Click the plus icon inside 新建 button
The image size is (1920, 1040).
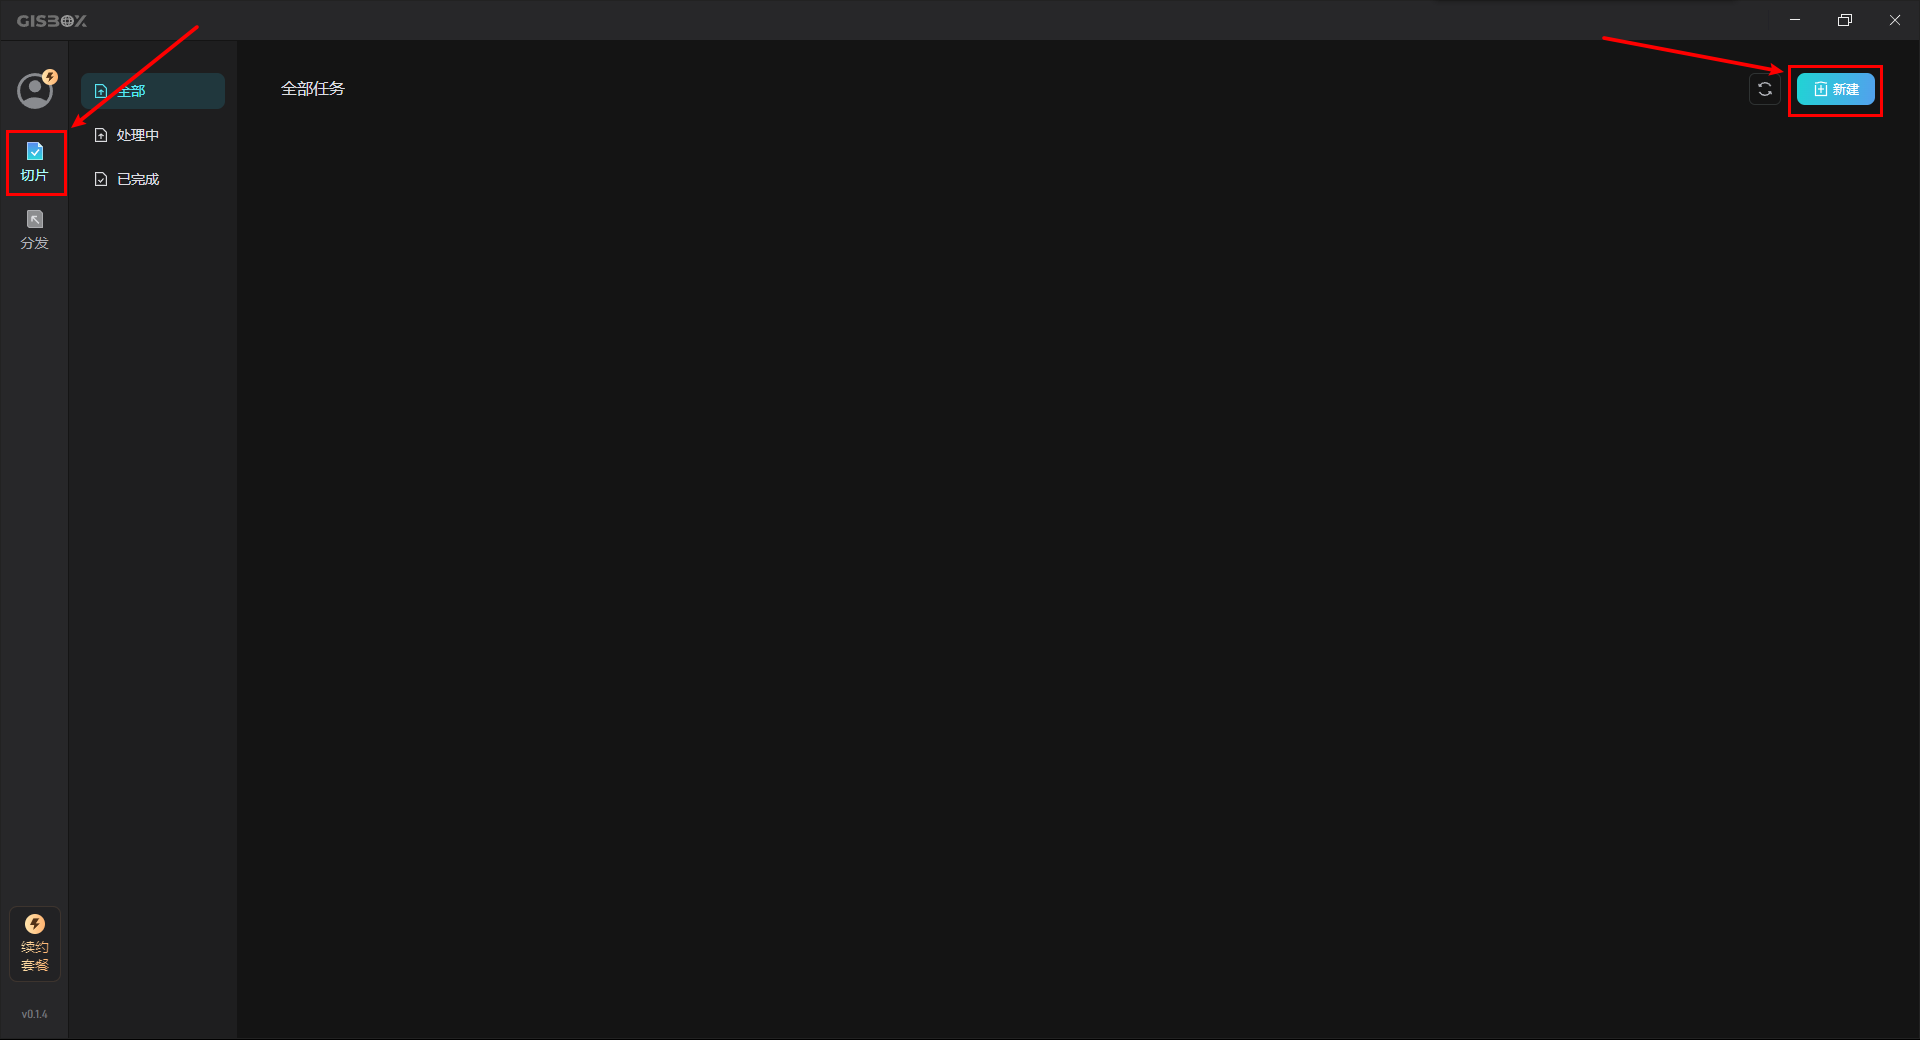(x=1821, y=89)
